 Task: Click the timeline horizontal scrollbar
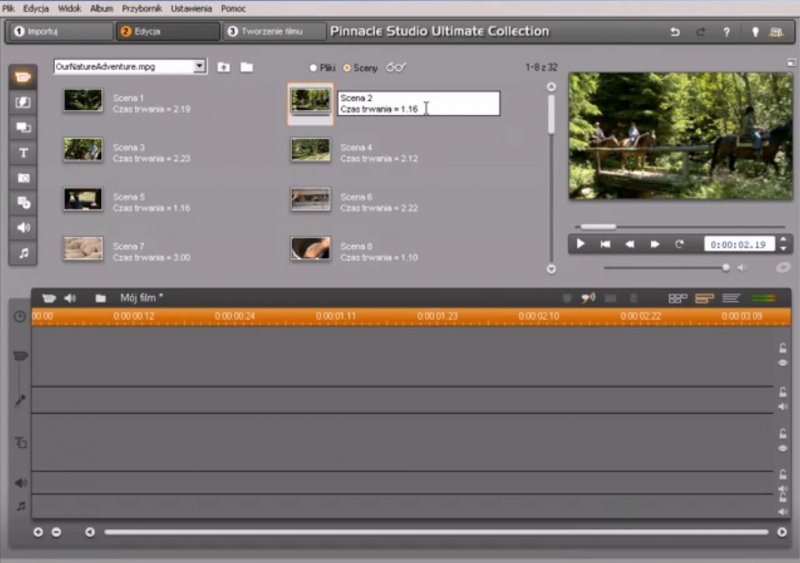(x=436, y=532)
